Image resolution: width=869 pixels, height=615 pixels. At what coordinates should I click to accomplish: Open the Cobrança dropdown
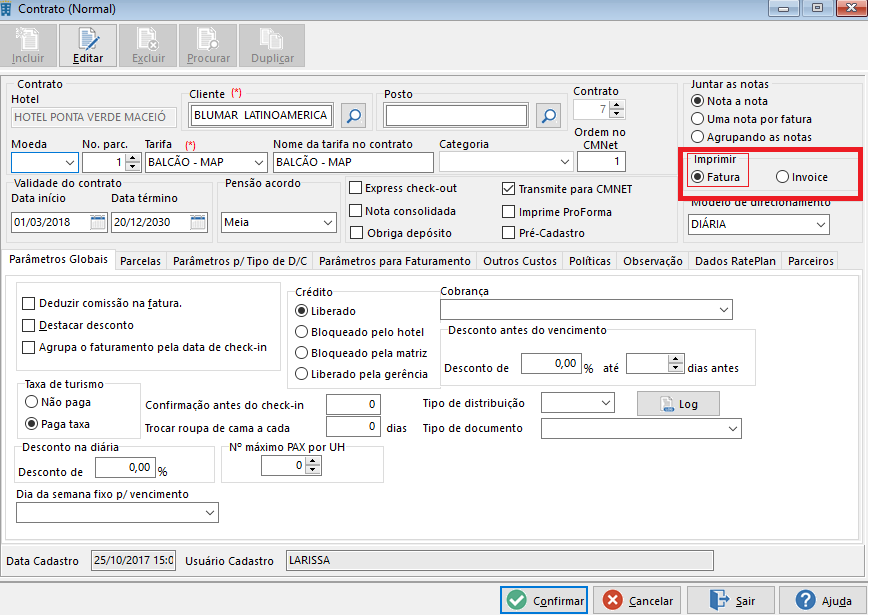point(724,310)
